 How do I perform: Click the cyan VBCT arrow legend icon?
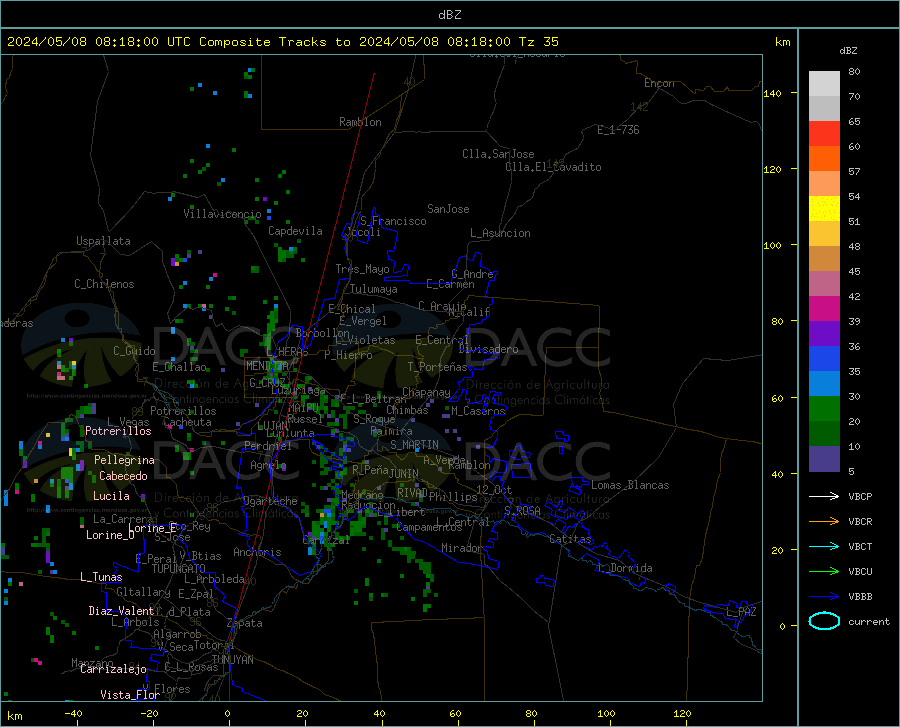click(824, 546)
